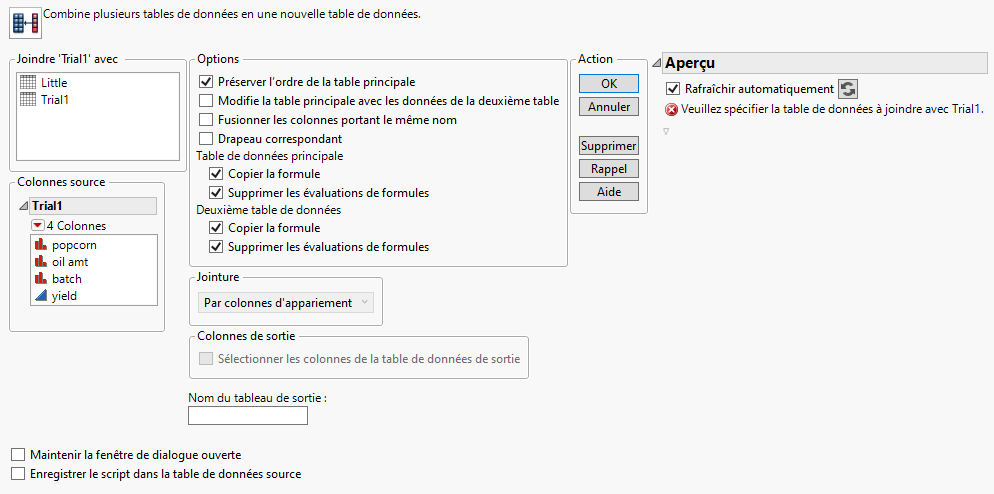
Task: Click the Annuler button
Action: (x=608, y=106)
